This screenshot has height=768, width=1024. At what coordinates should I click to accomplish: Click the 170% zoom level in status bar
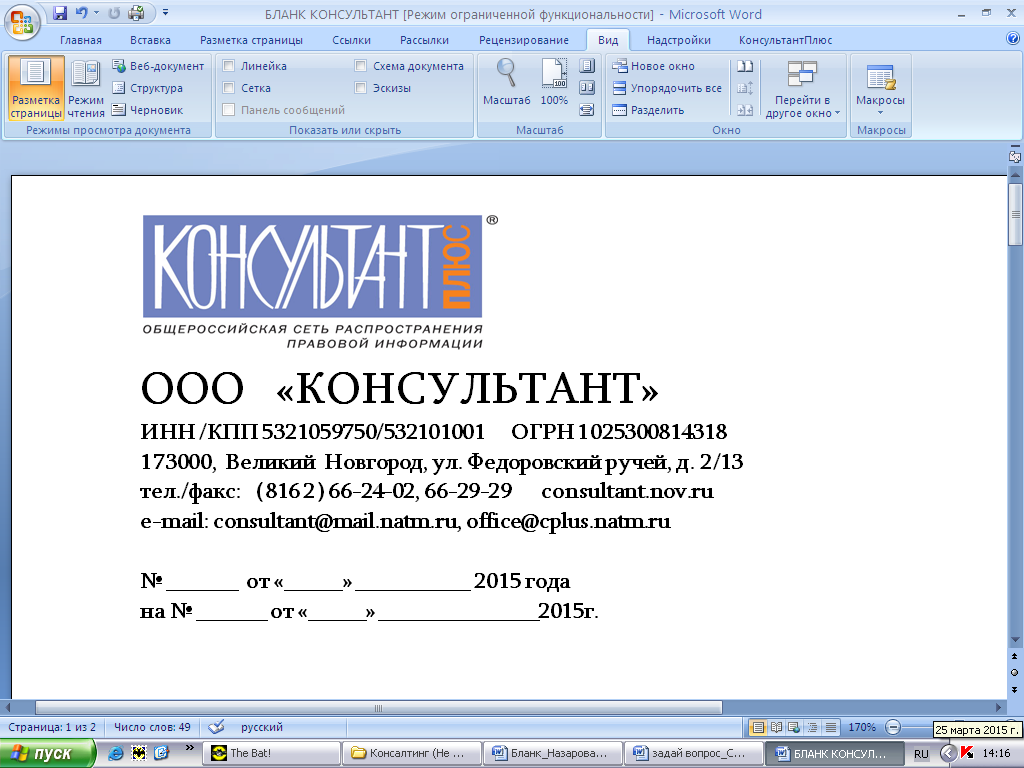(x=862, y=727)
